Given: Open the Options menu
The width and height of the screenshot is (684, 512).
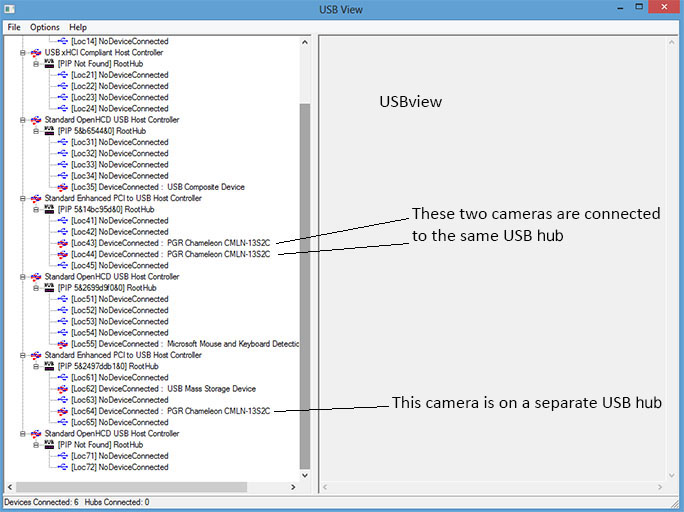Looking at the screenshot, I should click(44, 27).
